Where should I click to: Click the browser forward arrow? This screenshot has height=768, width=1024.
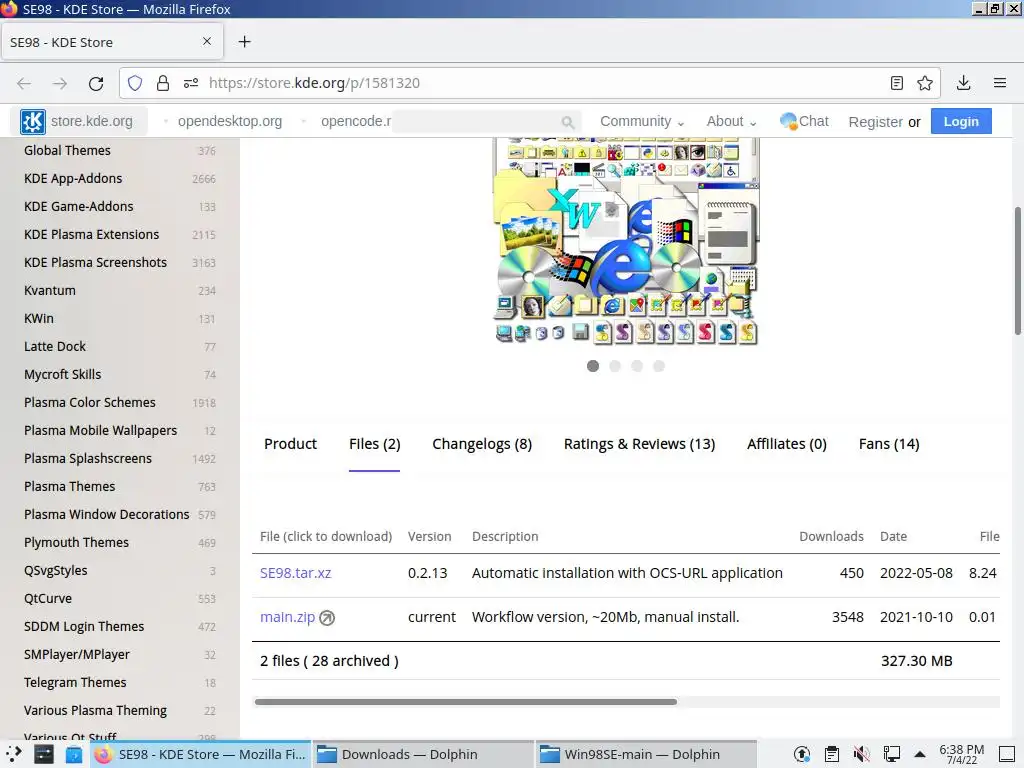60,83
